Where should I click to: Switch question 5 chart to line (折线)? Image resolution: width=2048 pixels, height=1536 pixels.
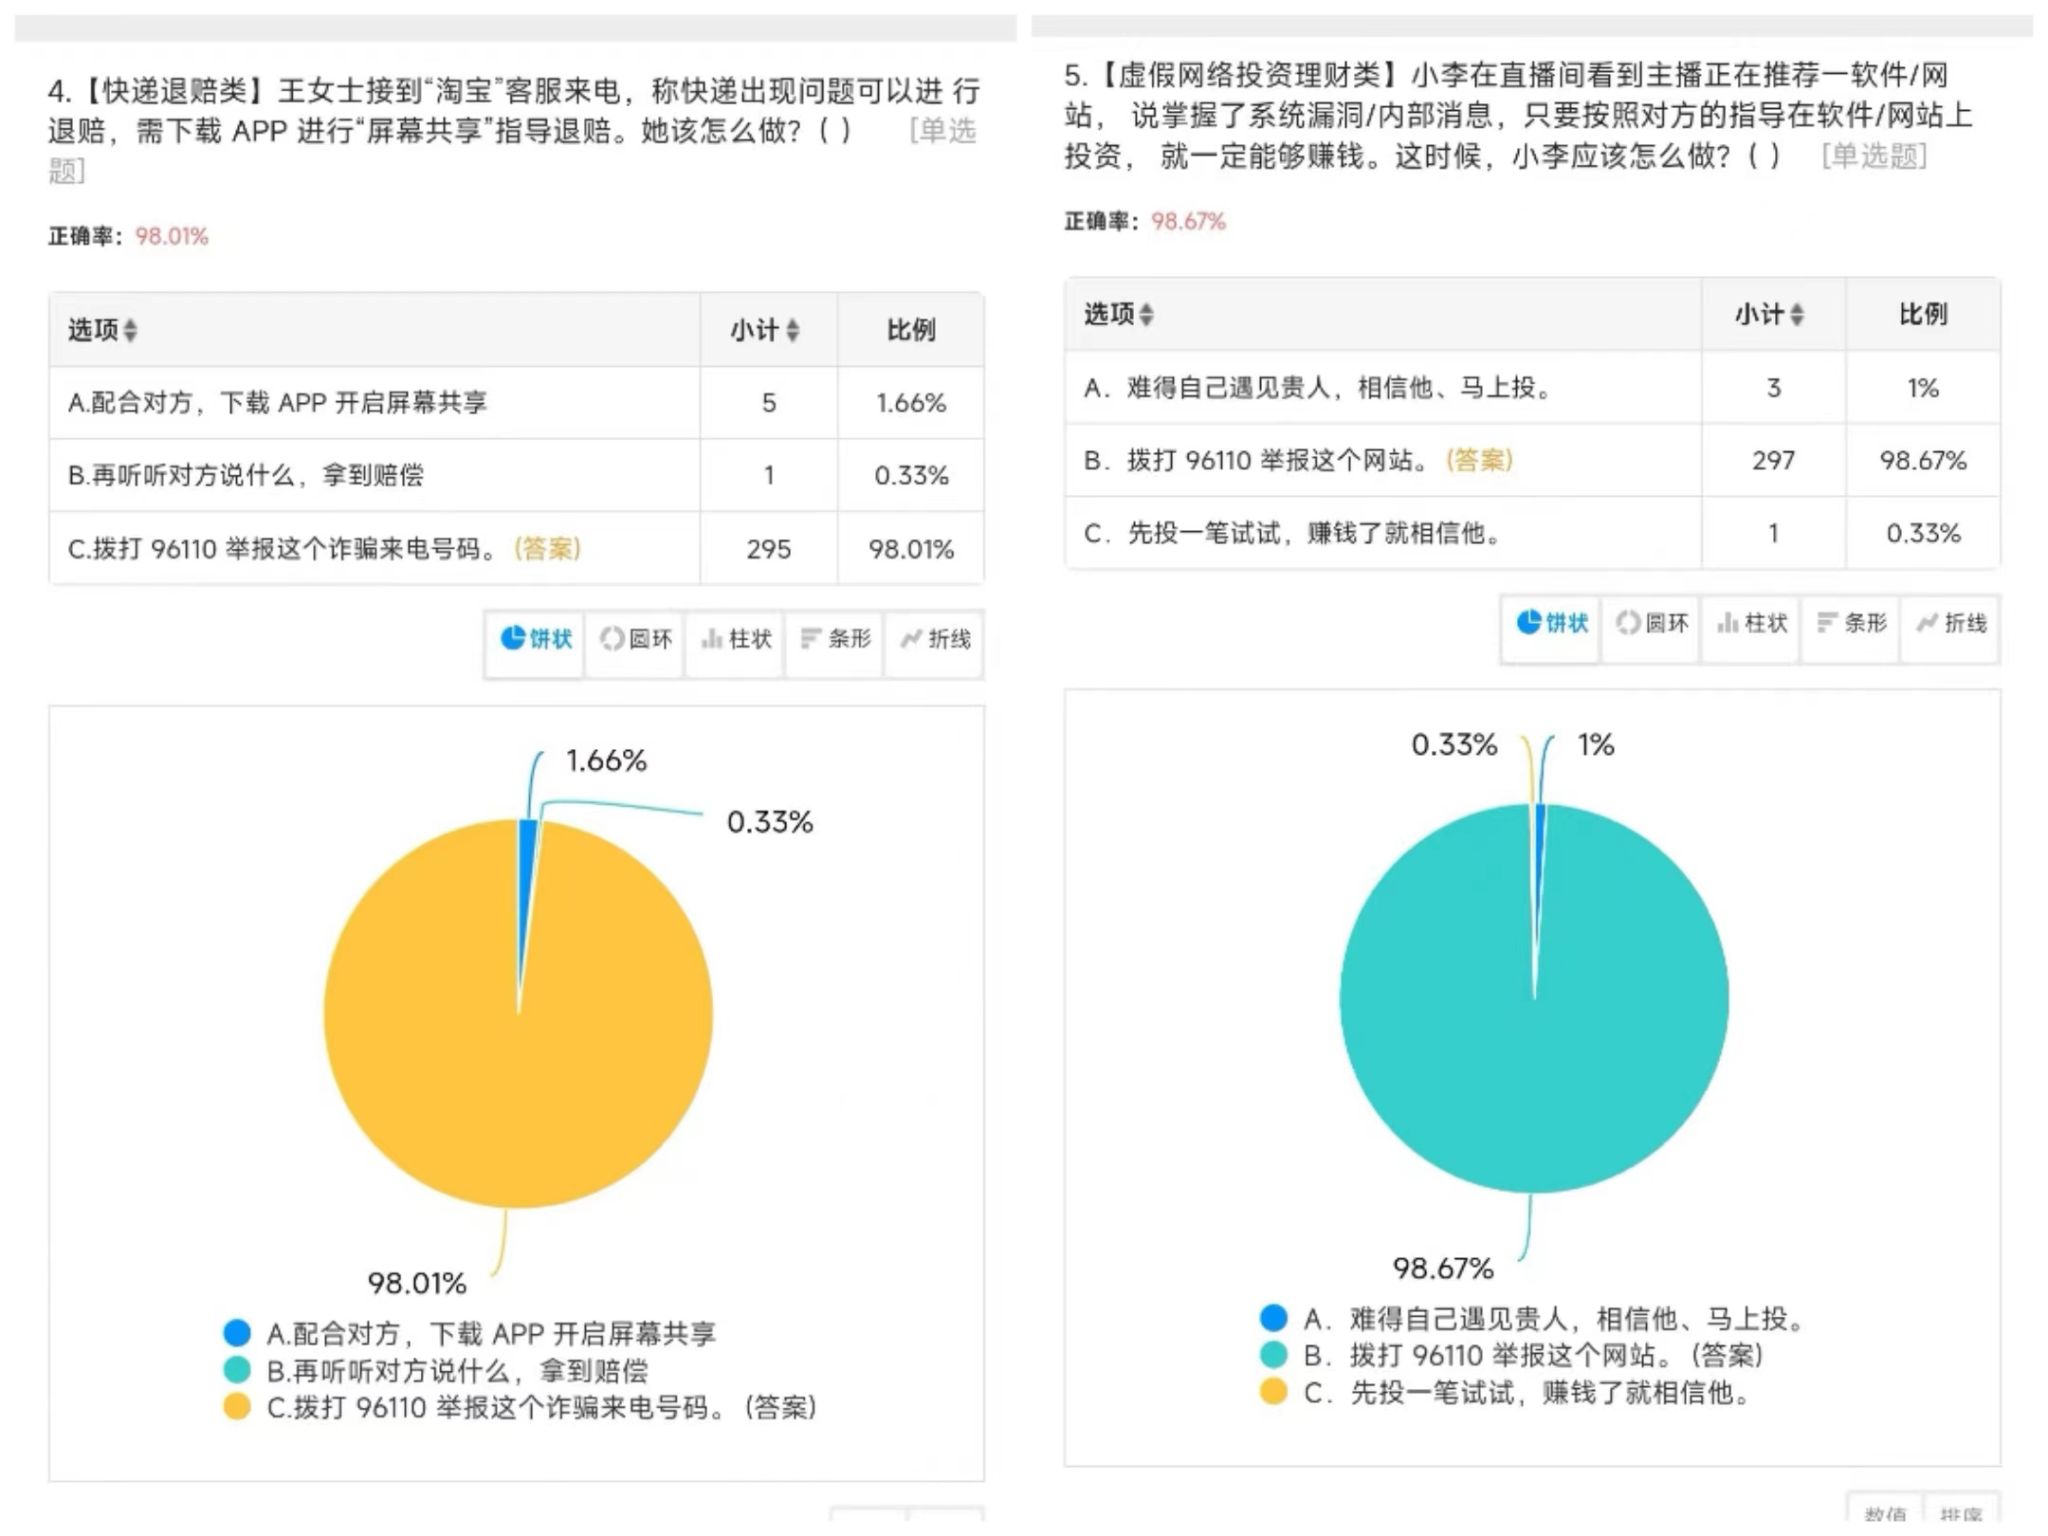(1951, 624)
